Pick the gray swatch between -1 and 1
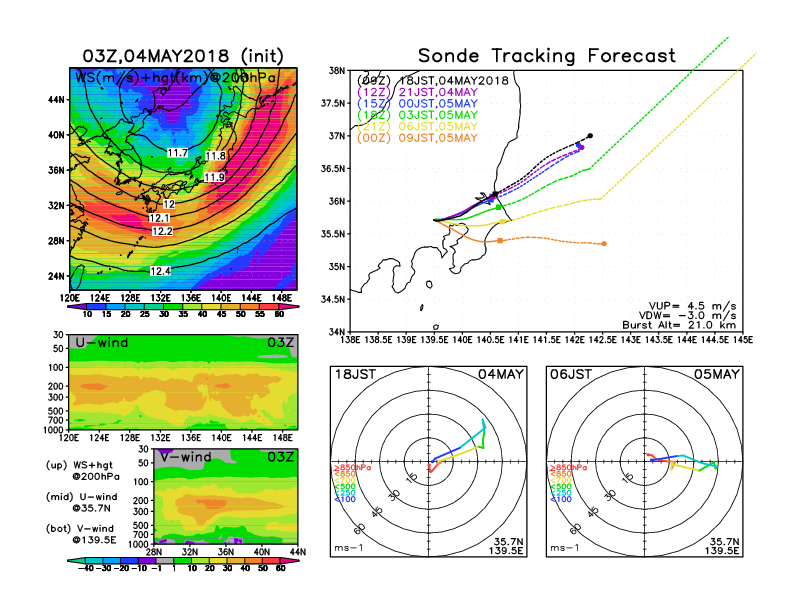792x612 pixels. coord(164,560)
